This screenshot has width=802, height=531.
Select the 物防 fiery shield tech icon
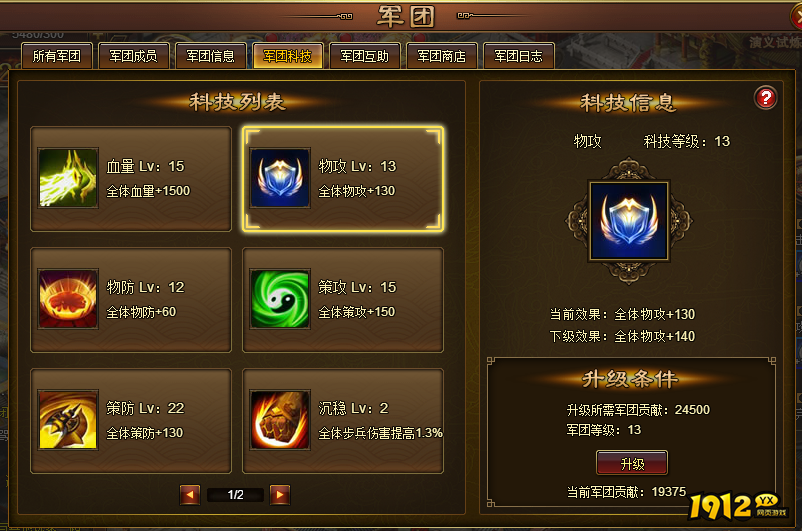tap(68, 299)
